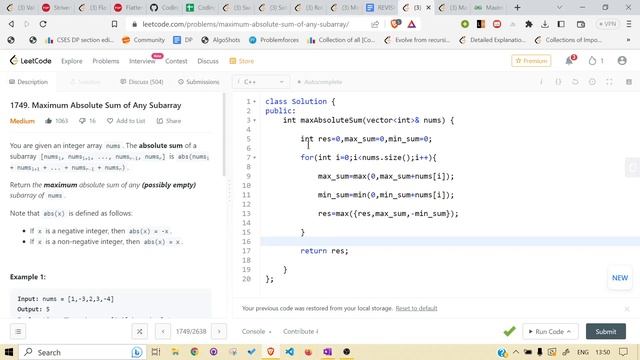Click Add to List

(x=126, y=121)
